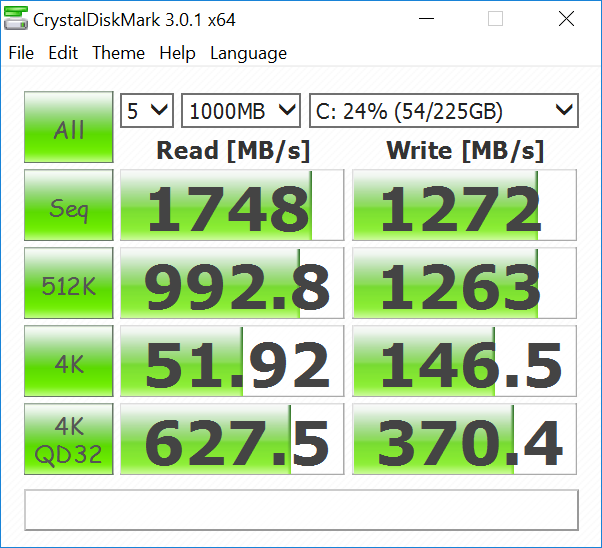
Task: Open the File menu
Action: pyautogui.click(x=21, y=53)
